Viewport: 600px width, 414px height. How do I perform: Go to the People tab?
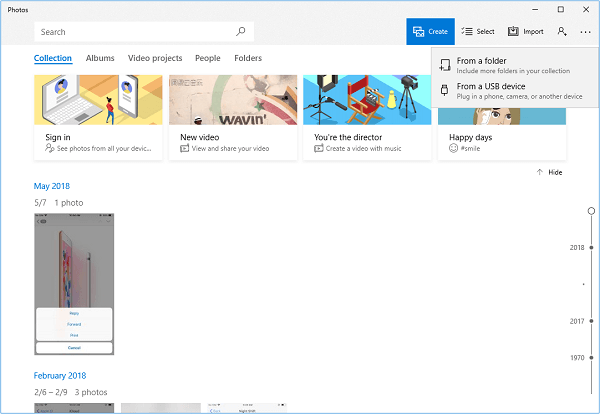(x=208, y=59)
